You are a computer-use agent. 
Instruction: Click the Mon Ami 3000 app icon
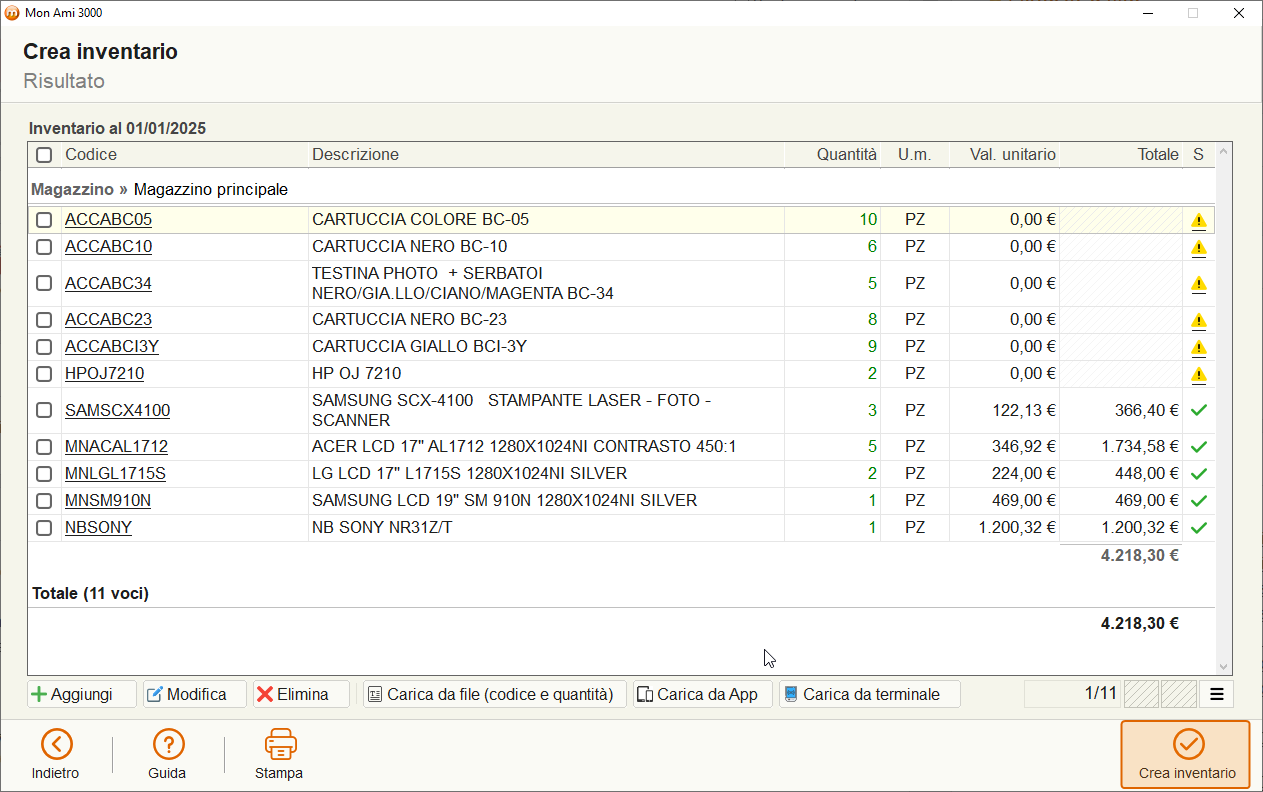[x=12, y=13]
